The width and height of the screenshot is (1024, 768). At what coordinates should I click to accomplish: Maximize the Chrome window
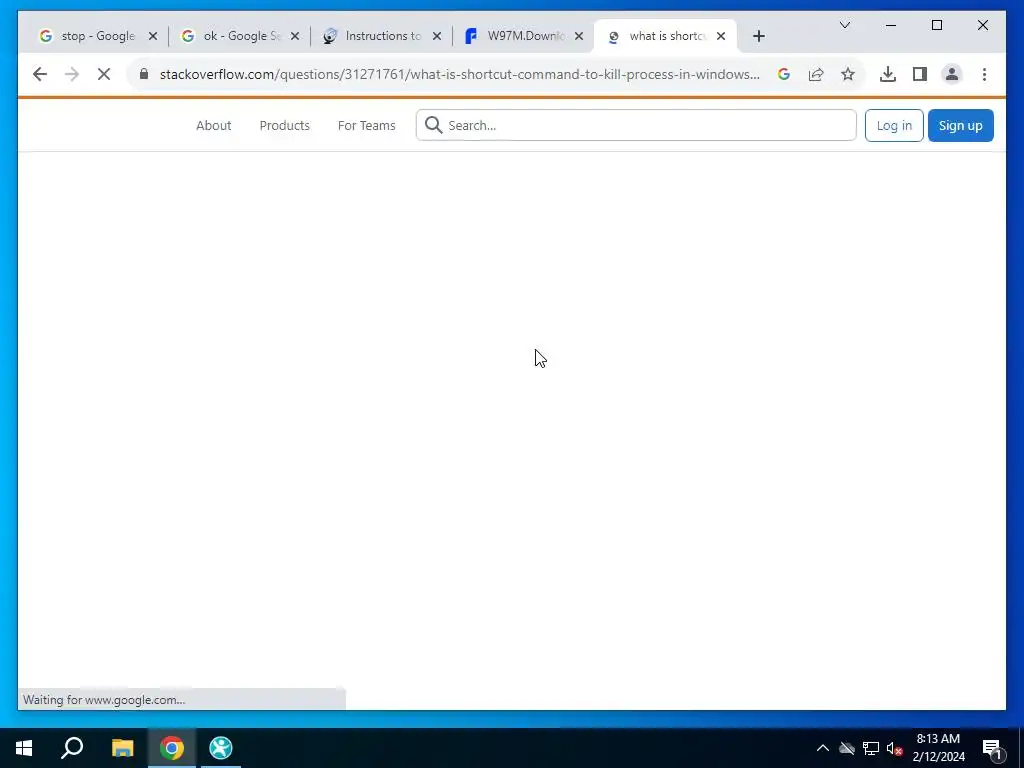(x=936, y=25)
